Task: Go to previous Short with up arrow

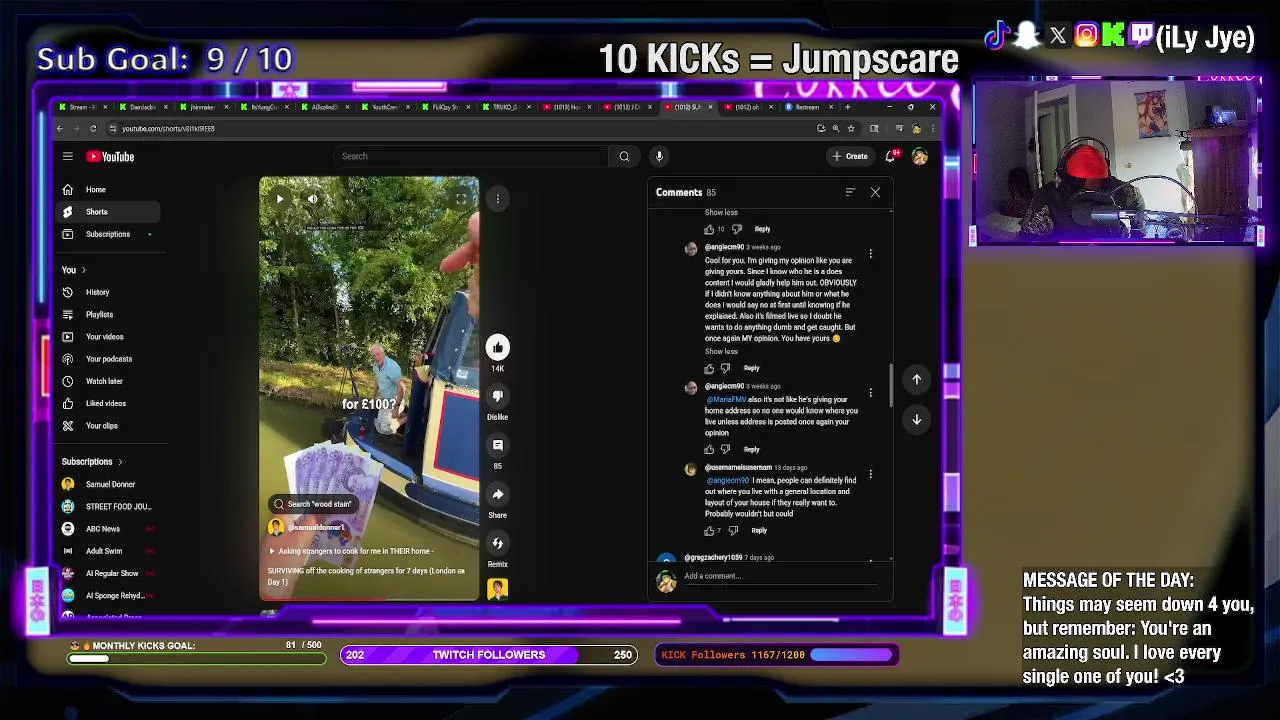Action: click(x=916, y=379)
